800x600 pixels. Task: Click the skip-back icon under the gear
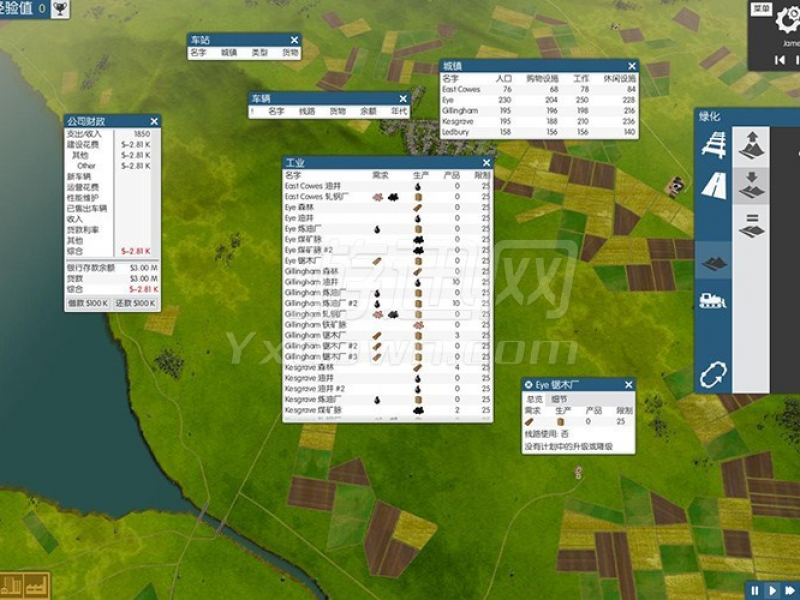[x=780, y=60]
